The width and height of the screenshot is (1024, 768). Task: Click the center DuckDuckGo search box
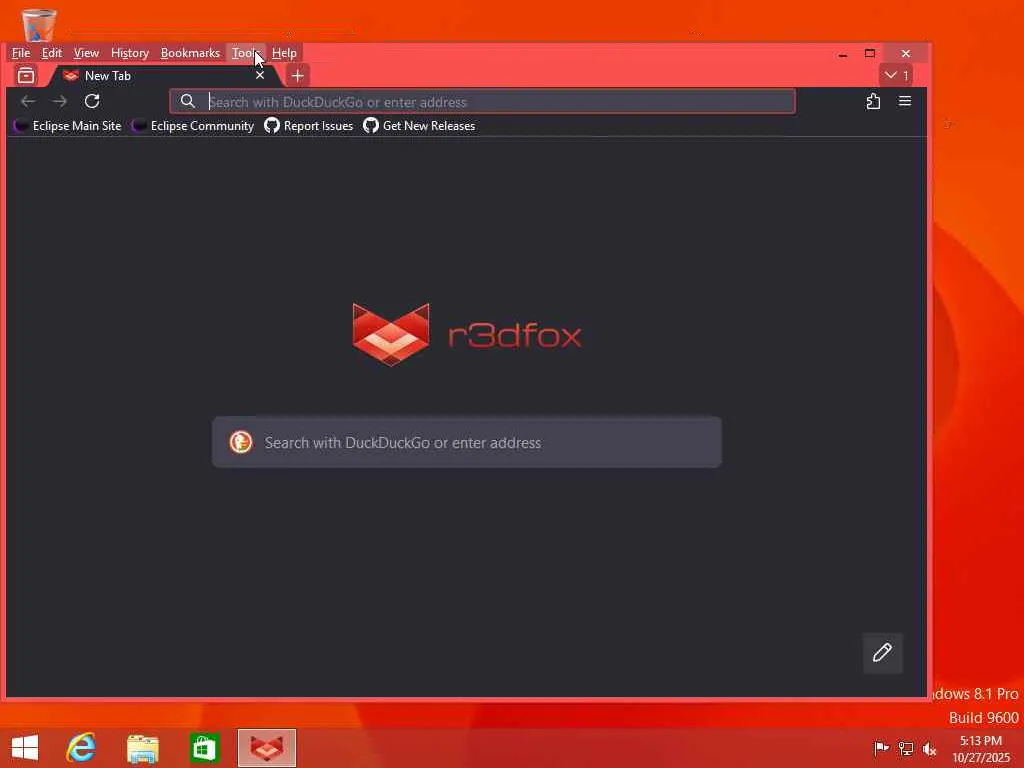[467, 442]
